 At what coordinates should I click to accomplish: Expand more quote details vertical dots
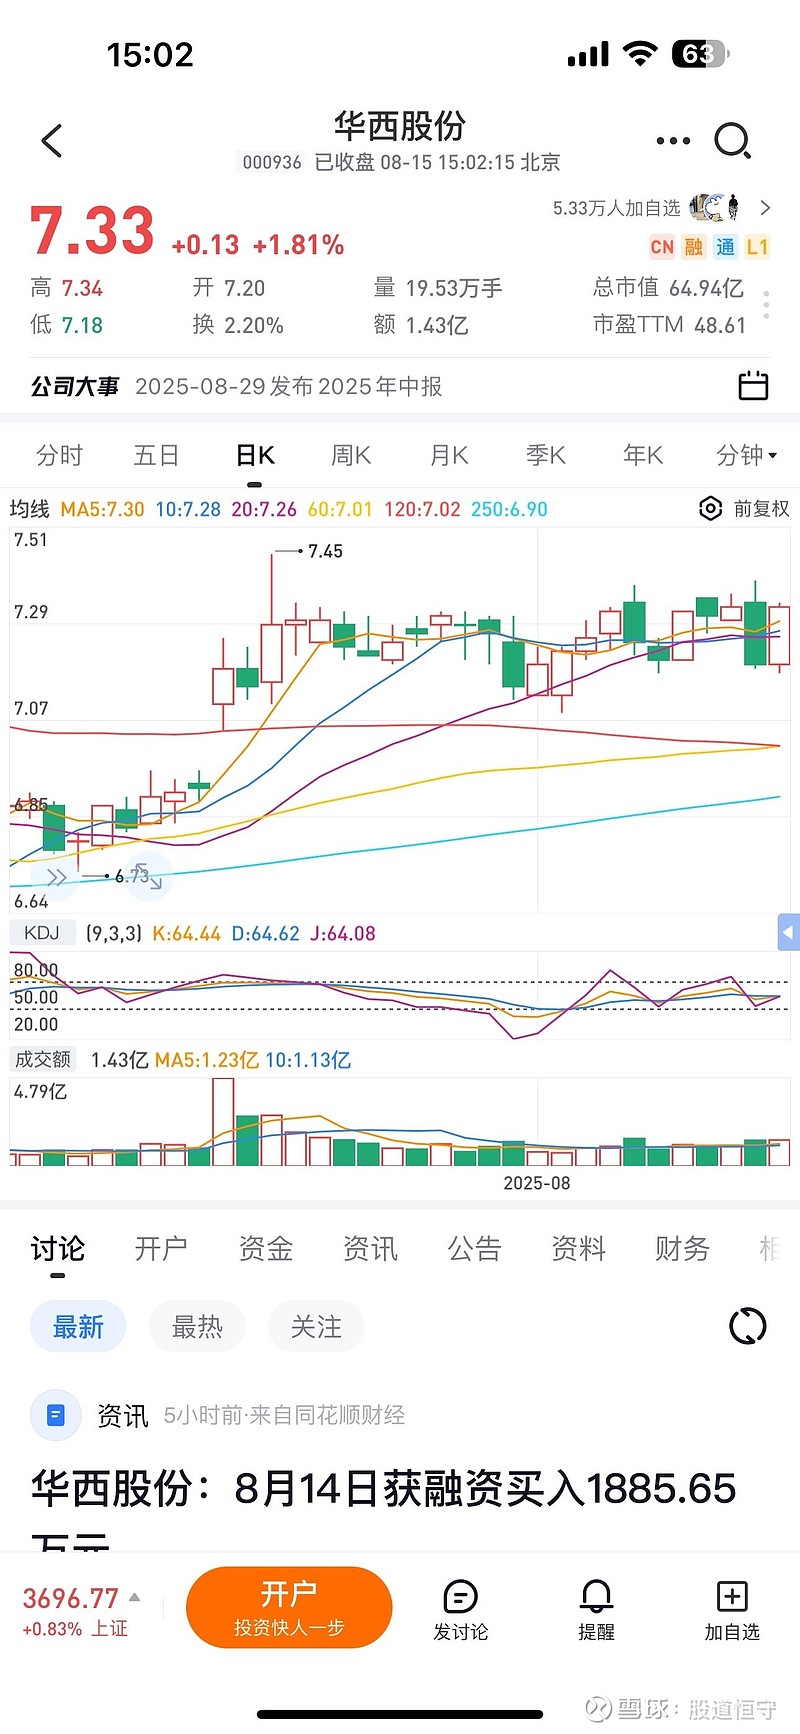point(766,305)
